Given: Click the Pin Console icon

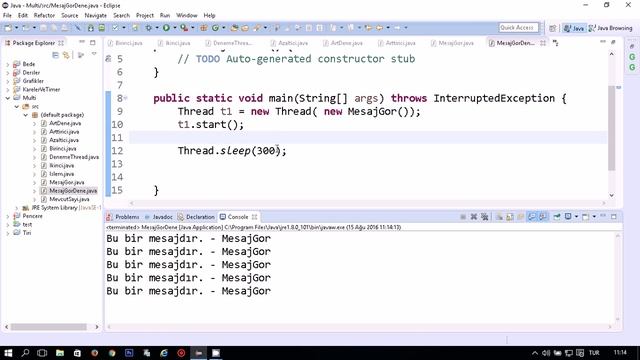Looking at the screenshot, I should [x=557, y=217].
